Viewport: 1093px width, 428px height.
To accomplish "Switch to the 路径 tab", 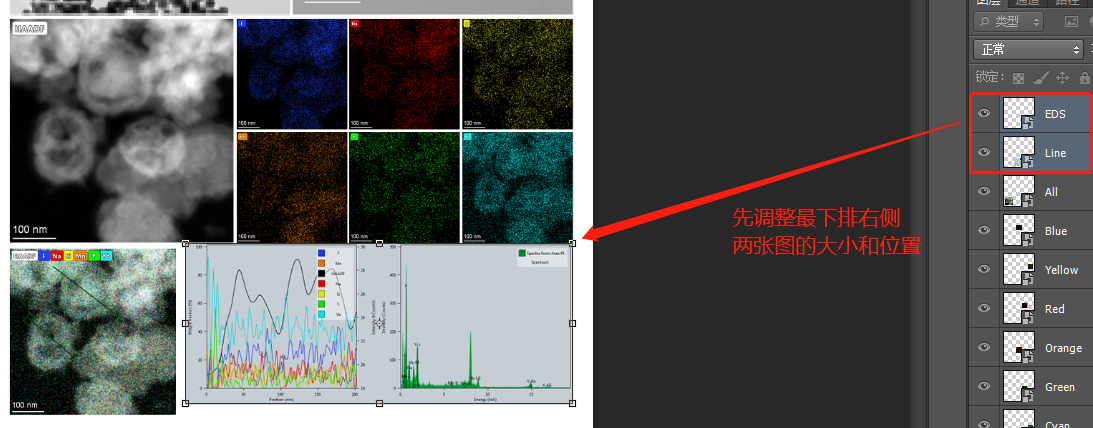I will click(x=1067, y=3).
